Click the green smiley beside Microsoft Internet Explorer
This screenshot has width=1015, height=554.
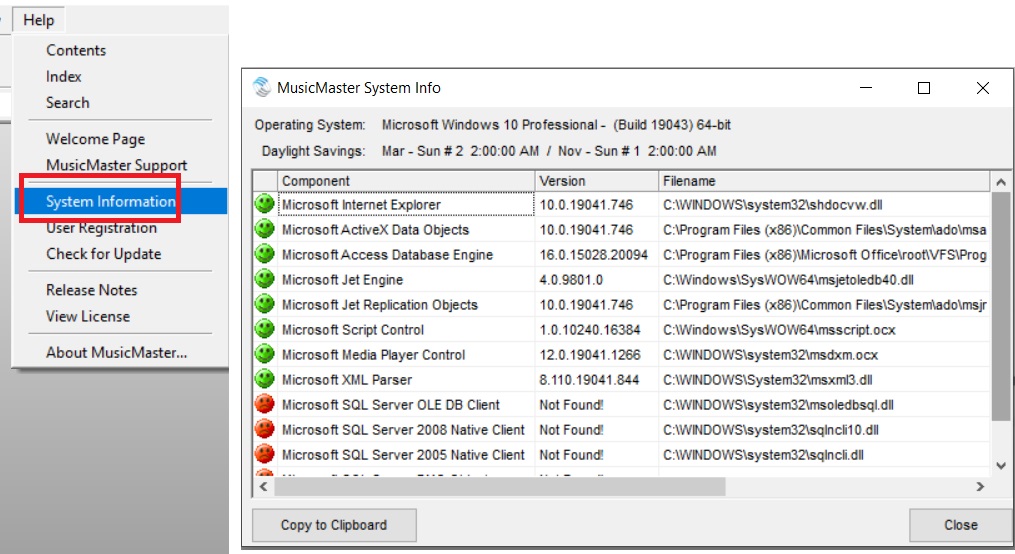tap(264, 204)
